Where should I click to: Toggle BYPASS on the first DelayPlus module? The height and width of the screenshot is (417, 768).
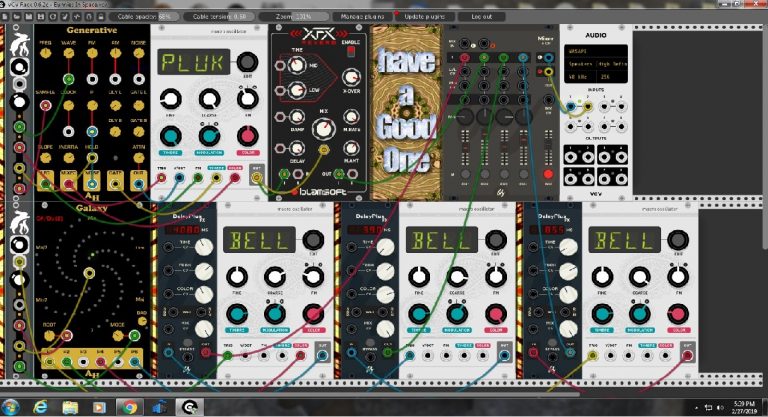coord(187,344)
